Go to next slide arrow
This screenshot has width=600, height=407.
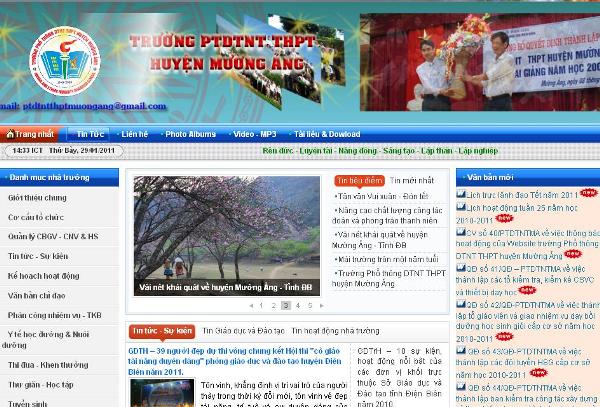click(321, 306)
